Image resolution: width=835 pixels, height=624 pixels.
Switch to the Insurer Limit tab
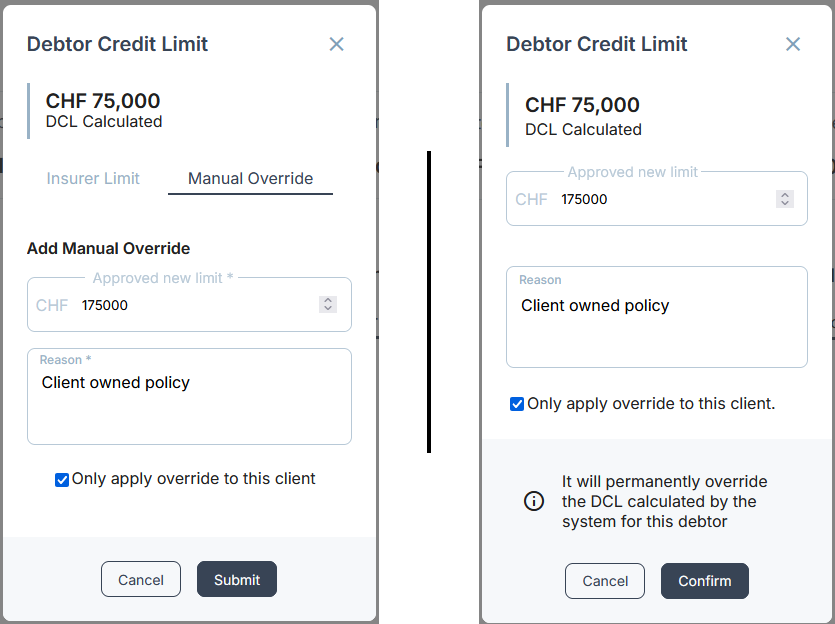93,178
